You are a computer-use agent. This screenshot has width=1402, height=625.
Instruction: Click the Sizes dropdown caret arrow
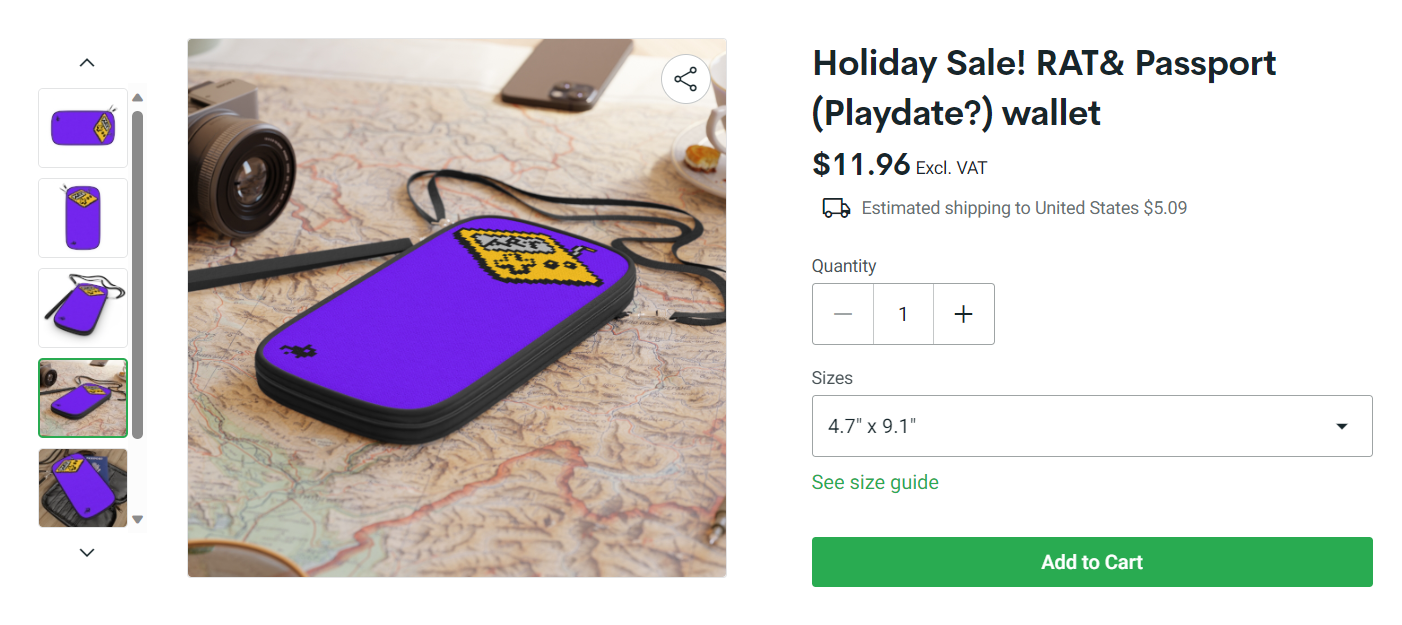[1342, 426]
